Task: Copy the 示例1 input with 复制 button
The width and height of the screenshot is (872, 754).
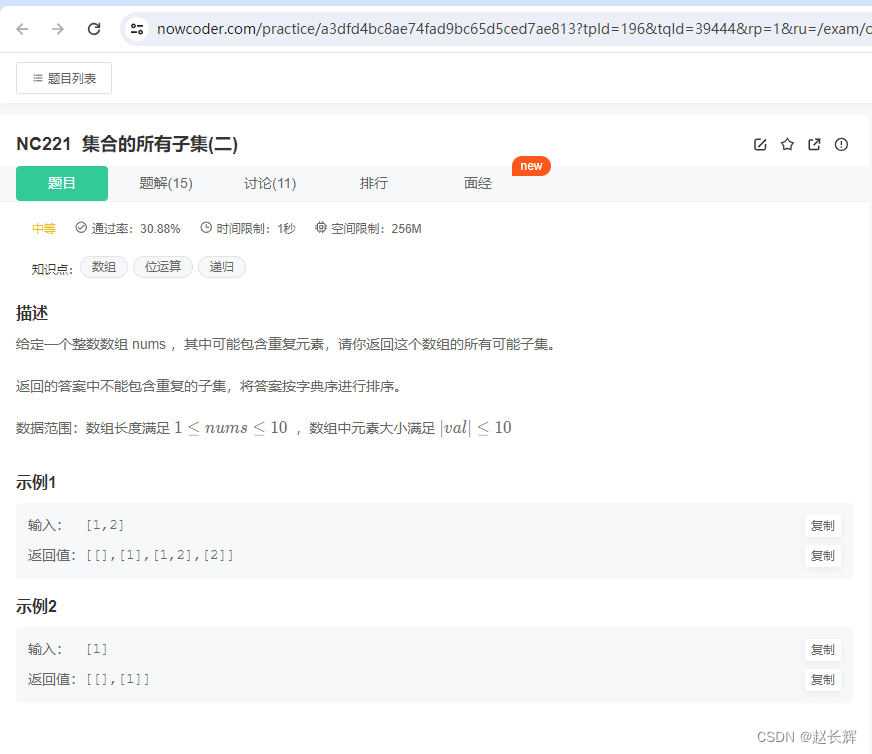Action: 822,525
